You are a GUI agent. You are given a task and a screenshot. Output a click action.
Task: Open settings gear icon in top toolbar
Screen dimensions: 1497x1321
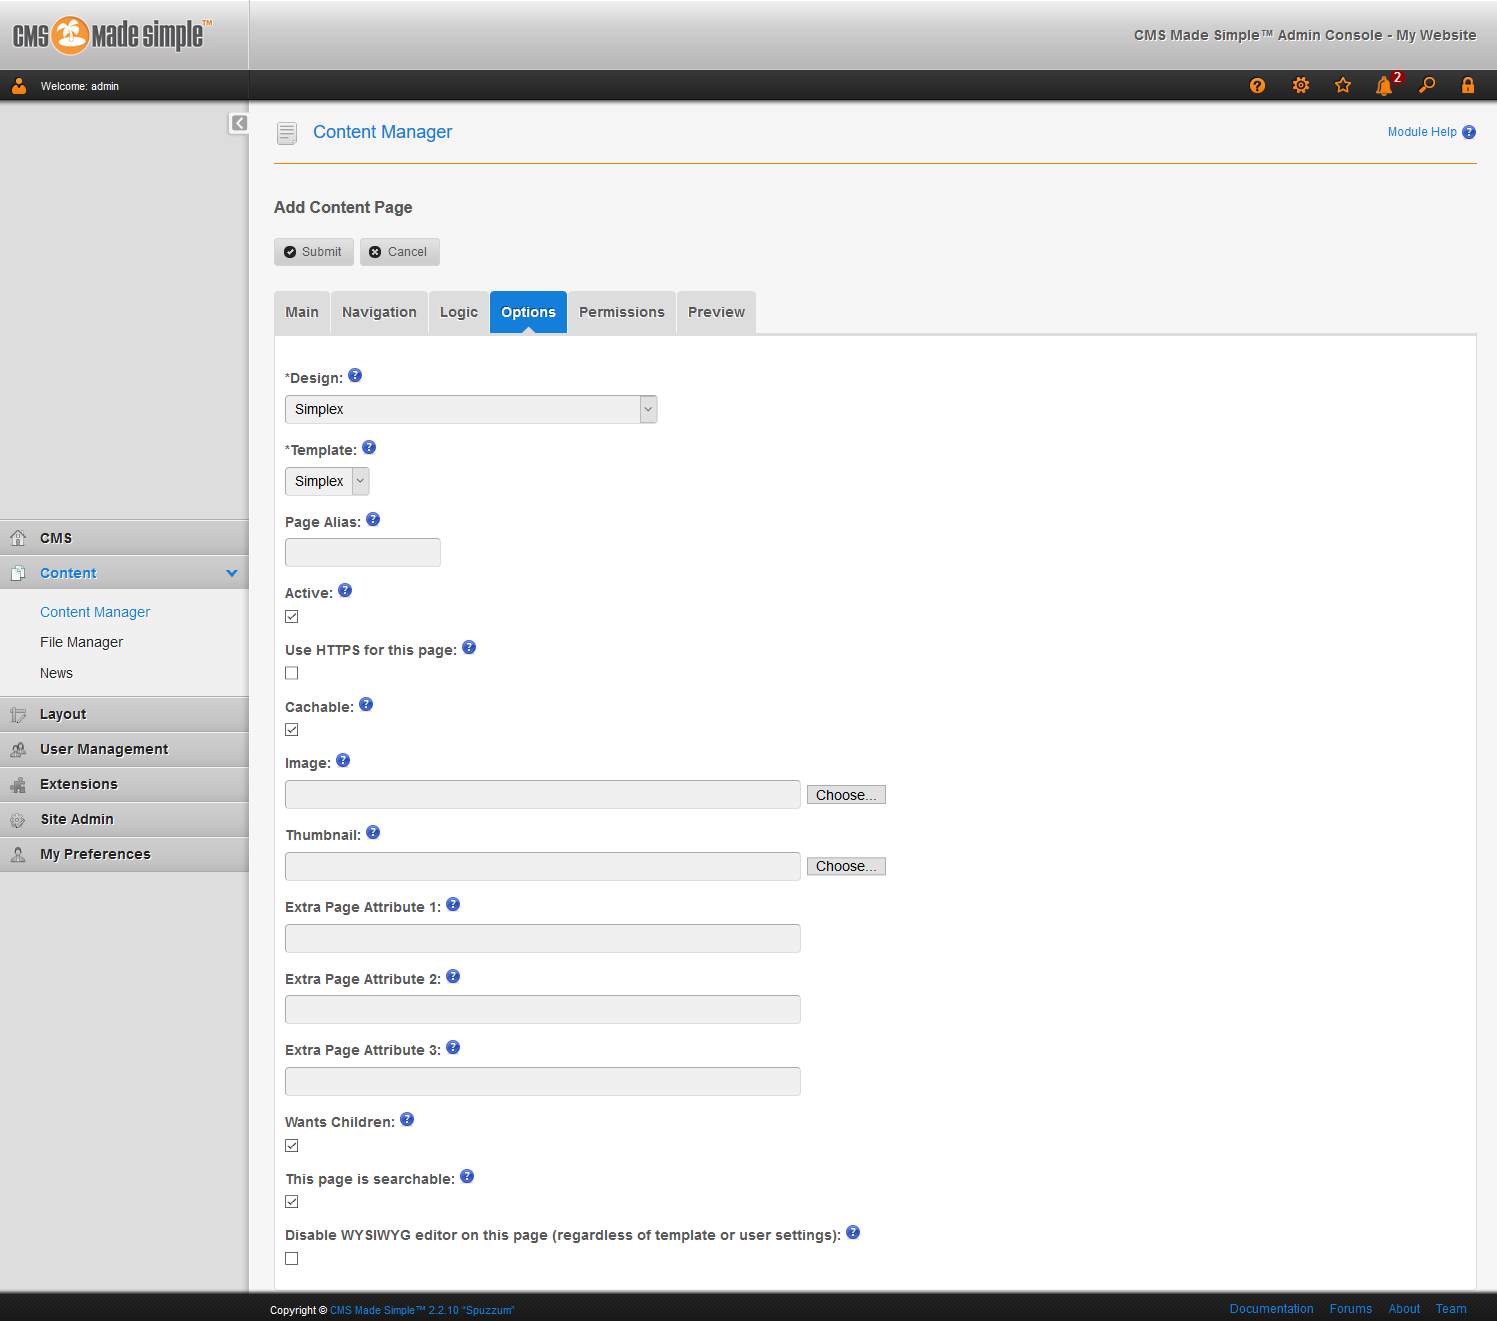click(1301, 86)
